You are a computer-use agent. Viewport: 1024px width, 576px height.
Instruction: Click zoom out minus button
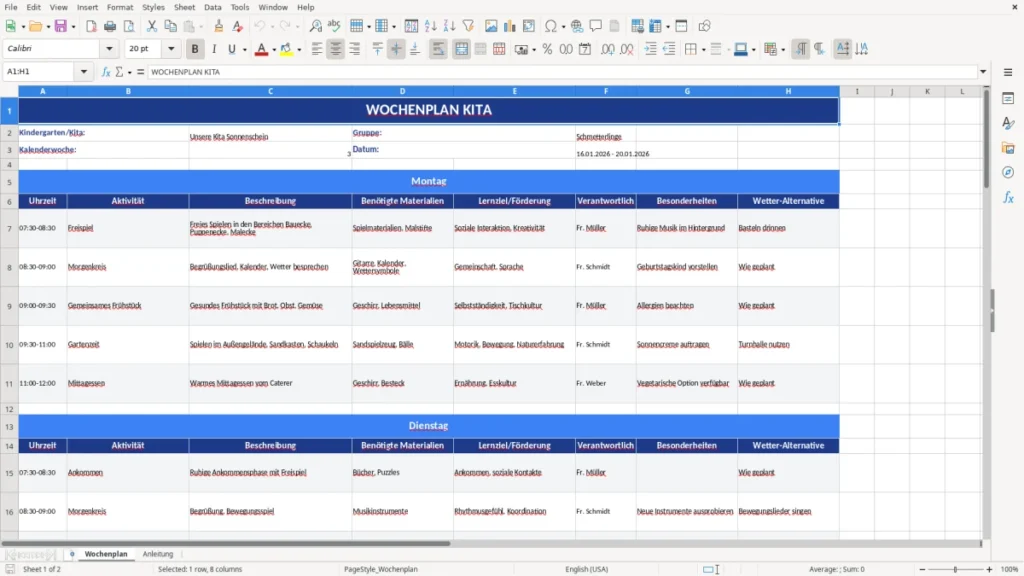(x=922, y=569)
